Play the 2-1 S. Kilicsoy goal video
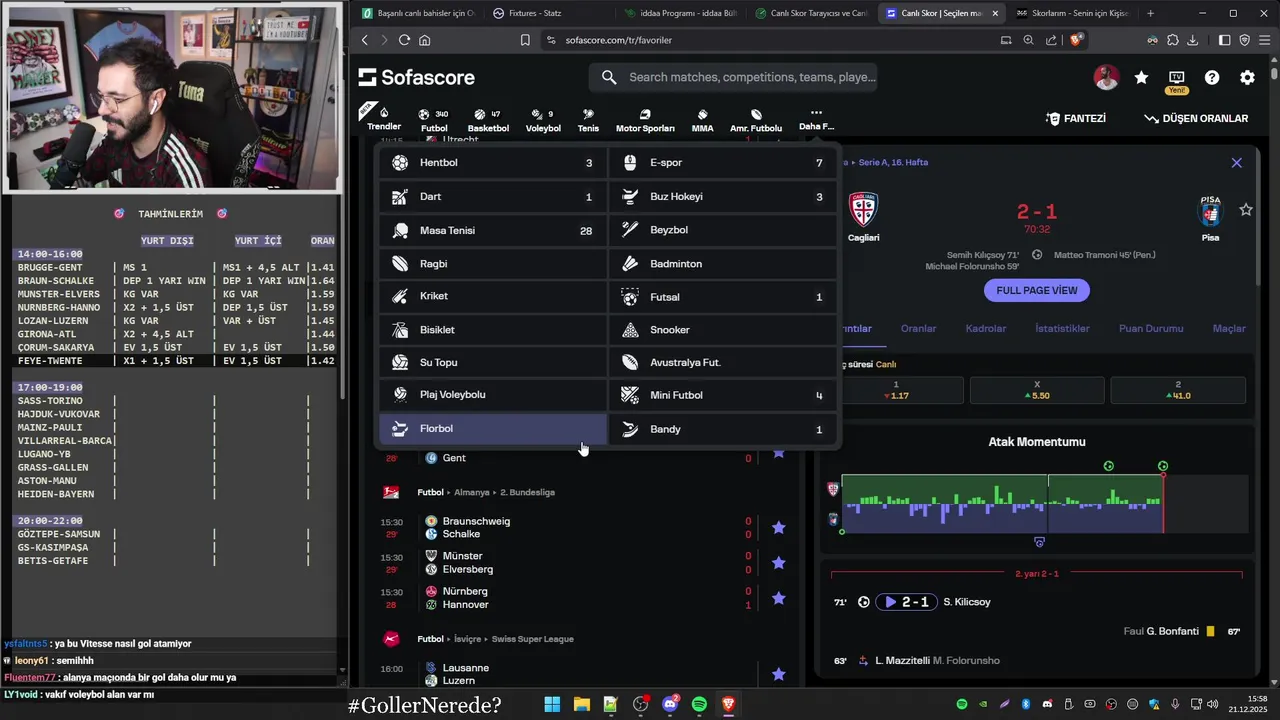The width and height of the screenshot is (1280, 720). 906,602
